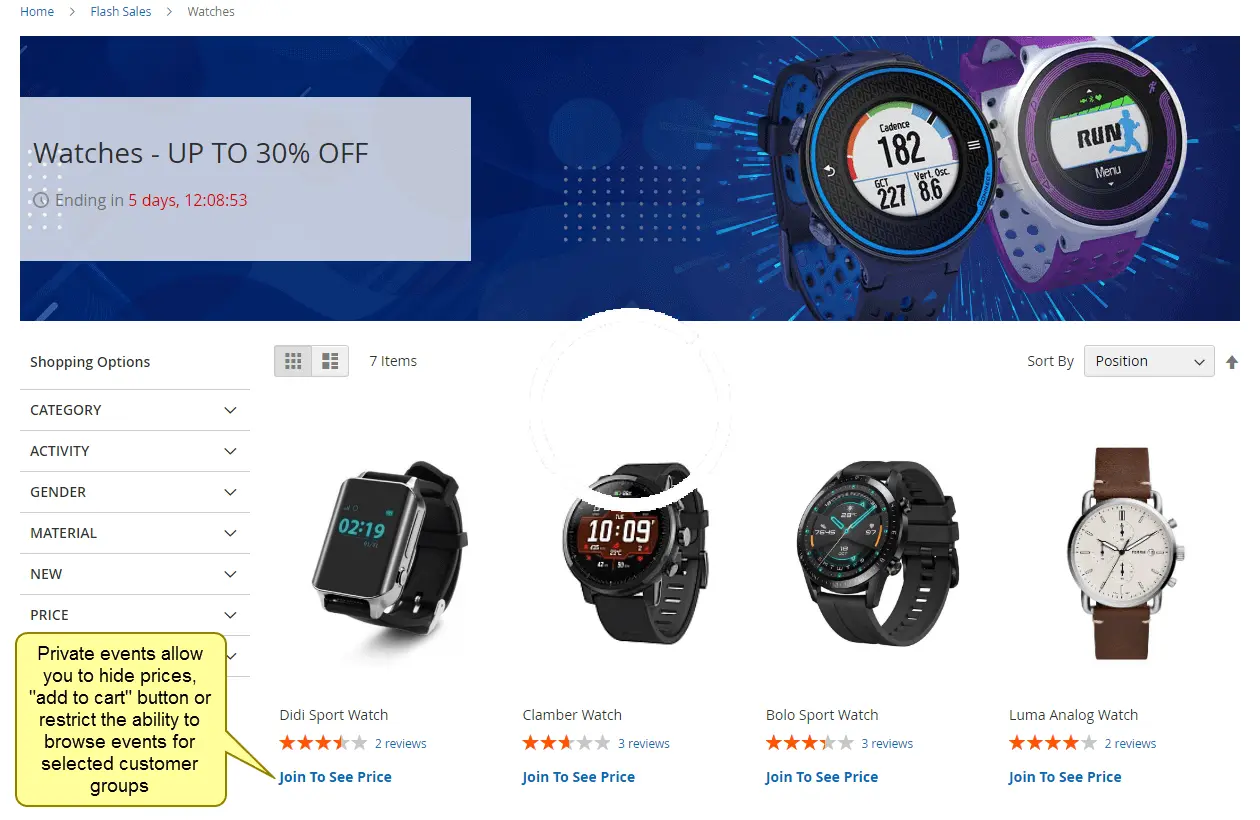This screenshot has height=820, width=1260.
Task: Open the Sort By Position dropdown
Action: coord(1149,361)
